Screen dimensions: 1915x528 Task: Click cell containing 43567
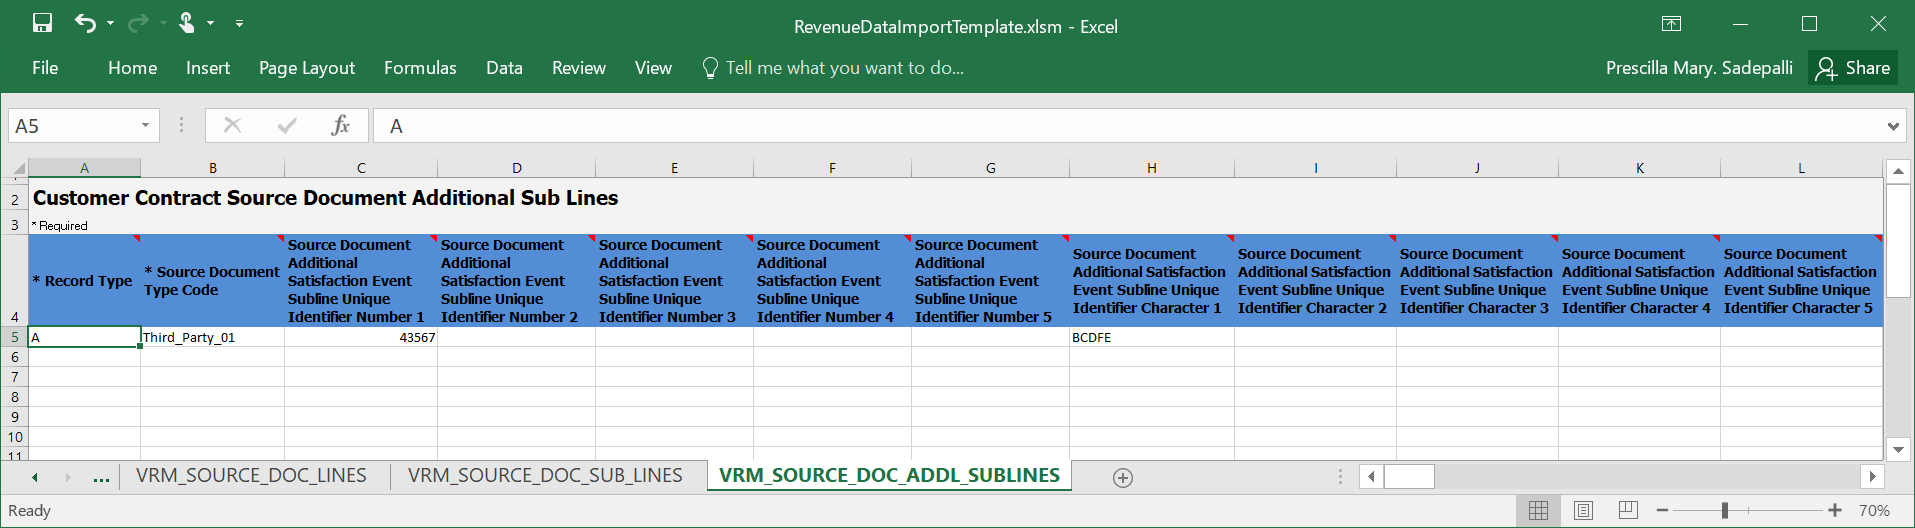(x=361, y=337)
